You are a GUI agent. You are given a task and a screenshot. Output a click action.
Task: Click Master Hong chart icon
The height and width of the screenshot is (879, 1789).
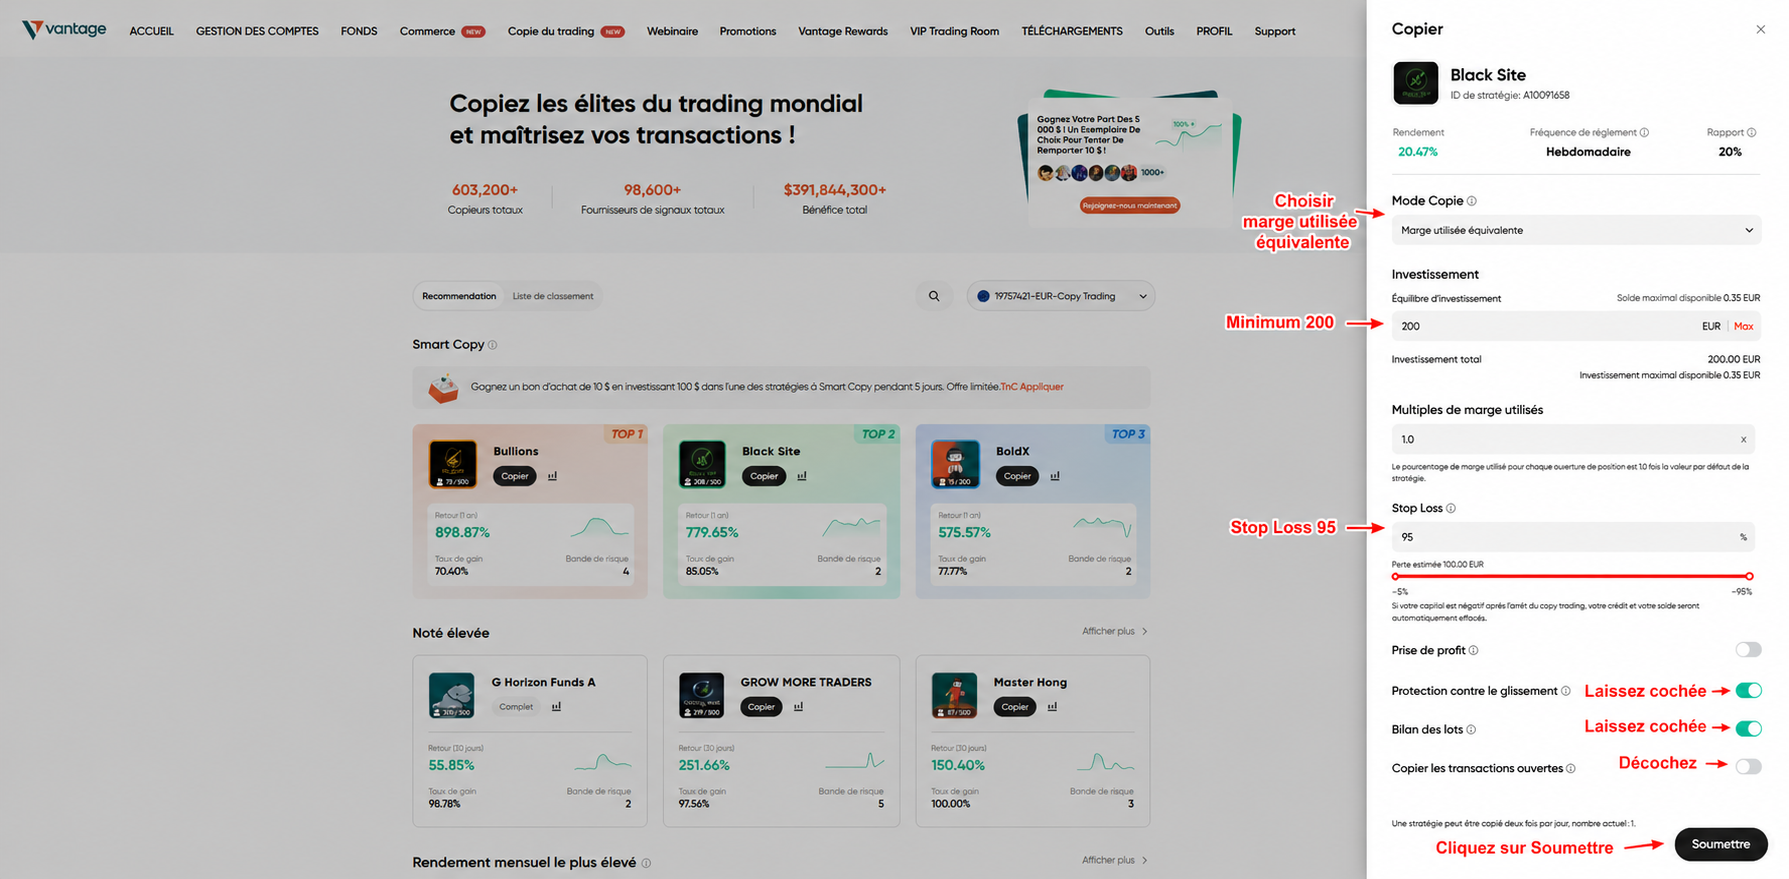(1052, 707)
